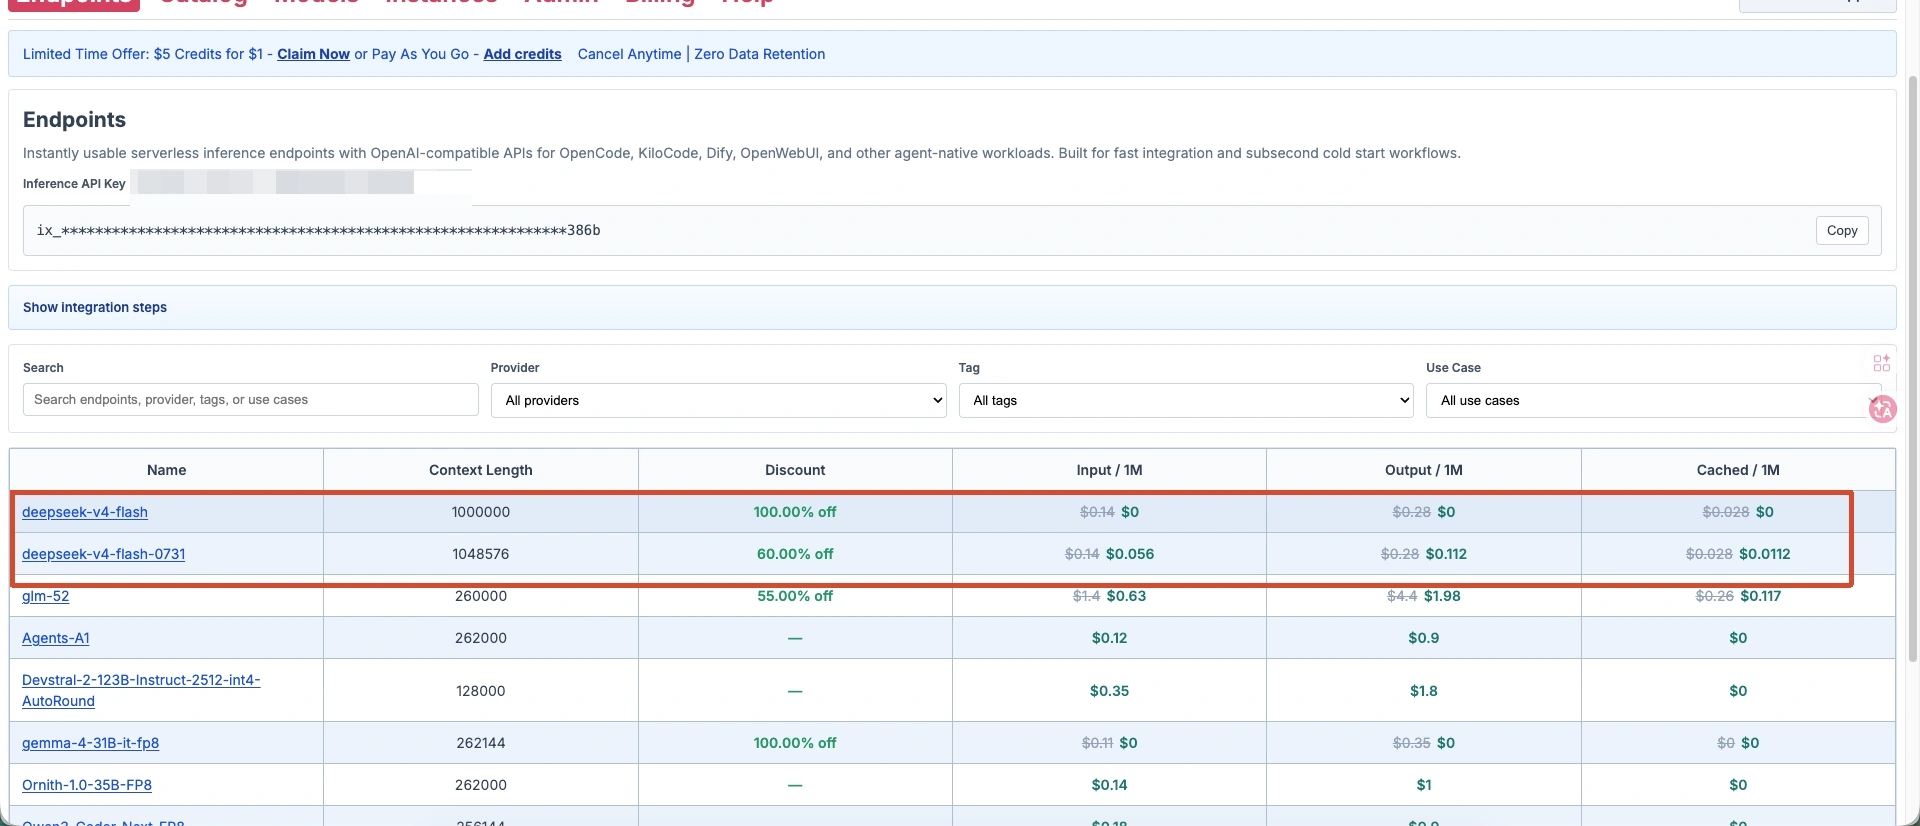
Task: Click the $0.35 input price for Devstral
Action: tap(1109, 691)
